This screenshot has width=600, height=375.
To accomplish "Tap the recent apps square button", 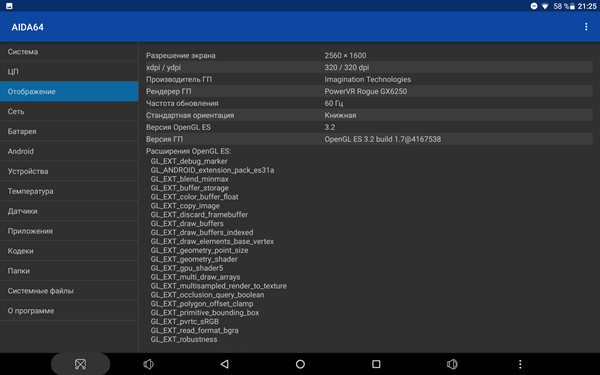I will point(376,364).
